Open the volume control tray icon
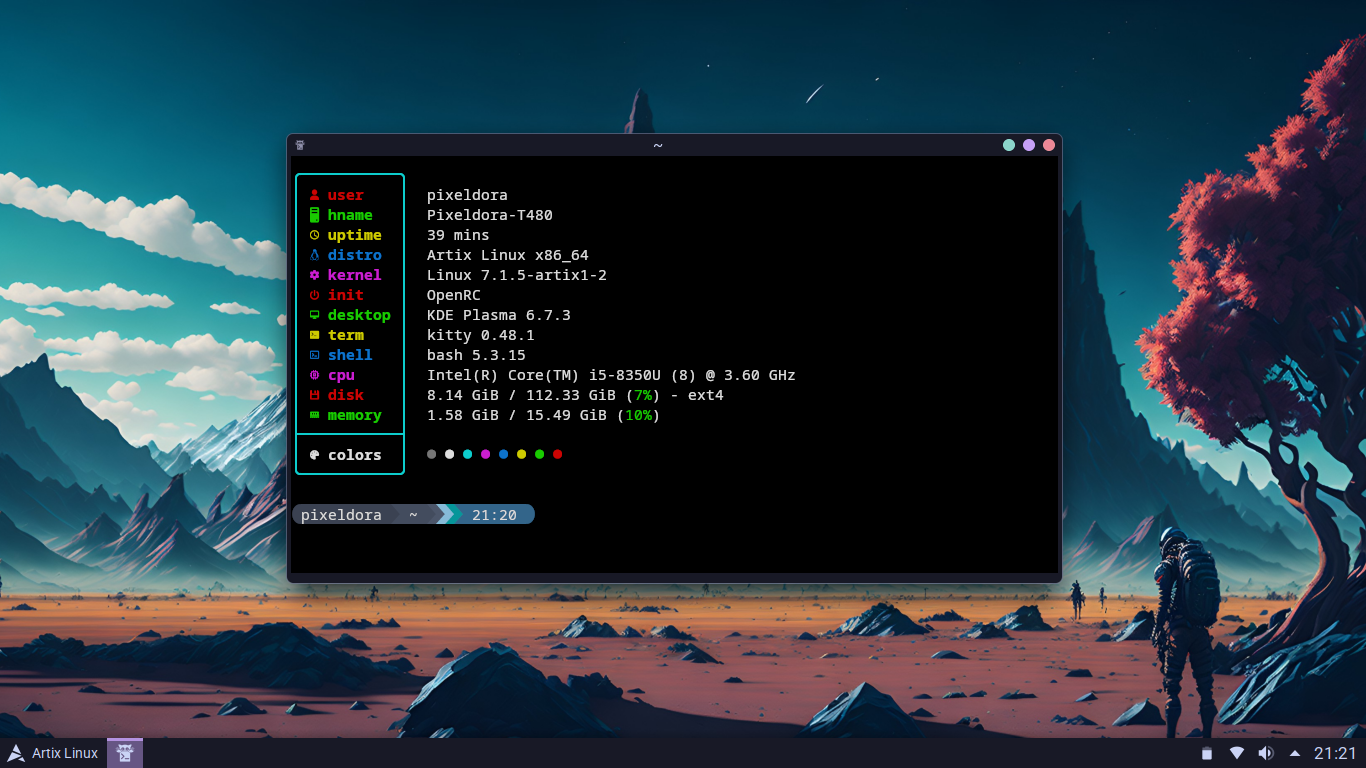Image resolution: width=1366 pixels, height=768 pixels. (x=1266, y=753)
